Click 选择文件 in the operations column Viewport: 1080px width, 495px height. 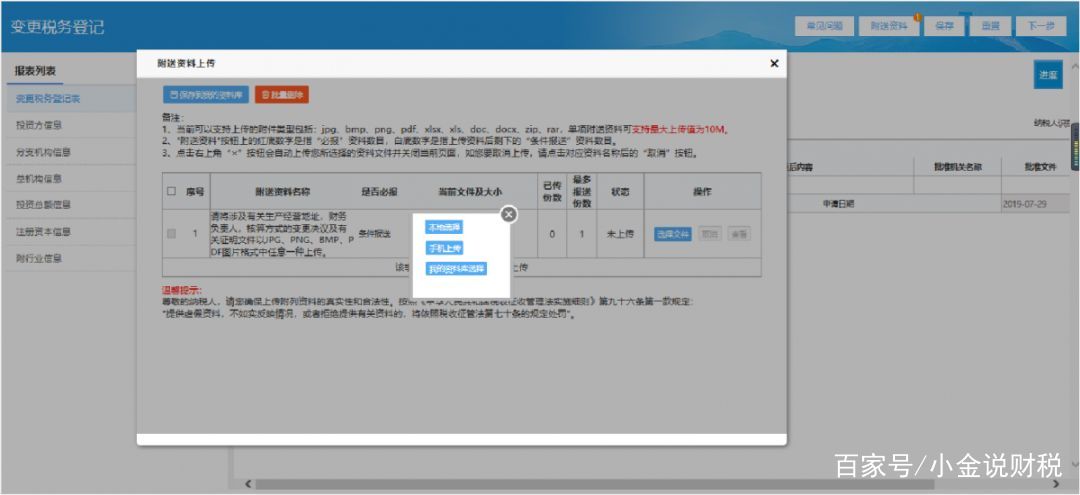(x=672, y=234)
